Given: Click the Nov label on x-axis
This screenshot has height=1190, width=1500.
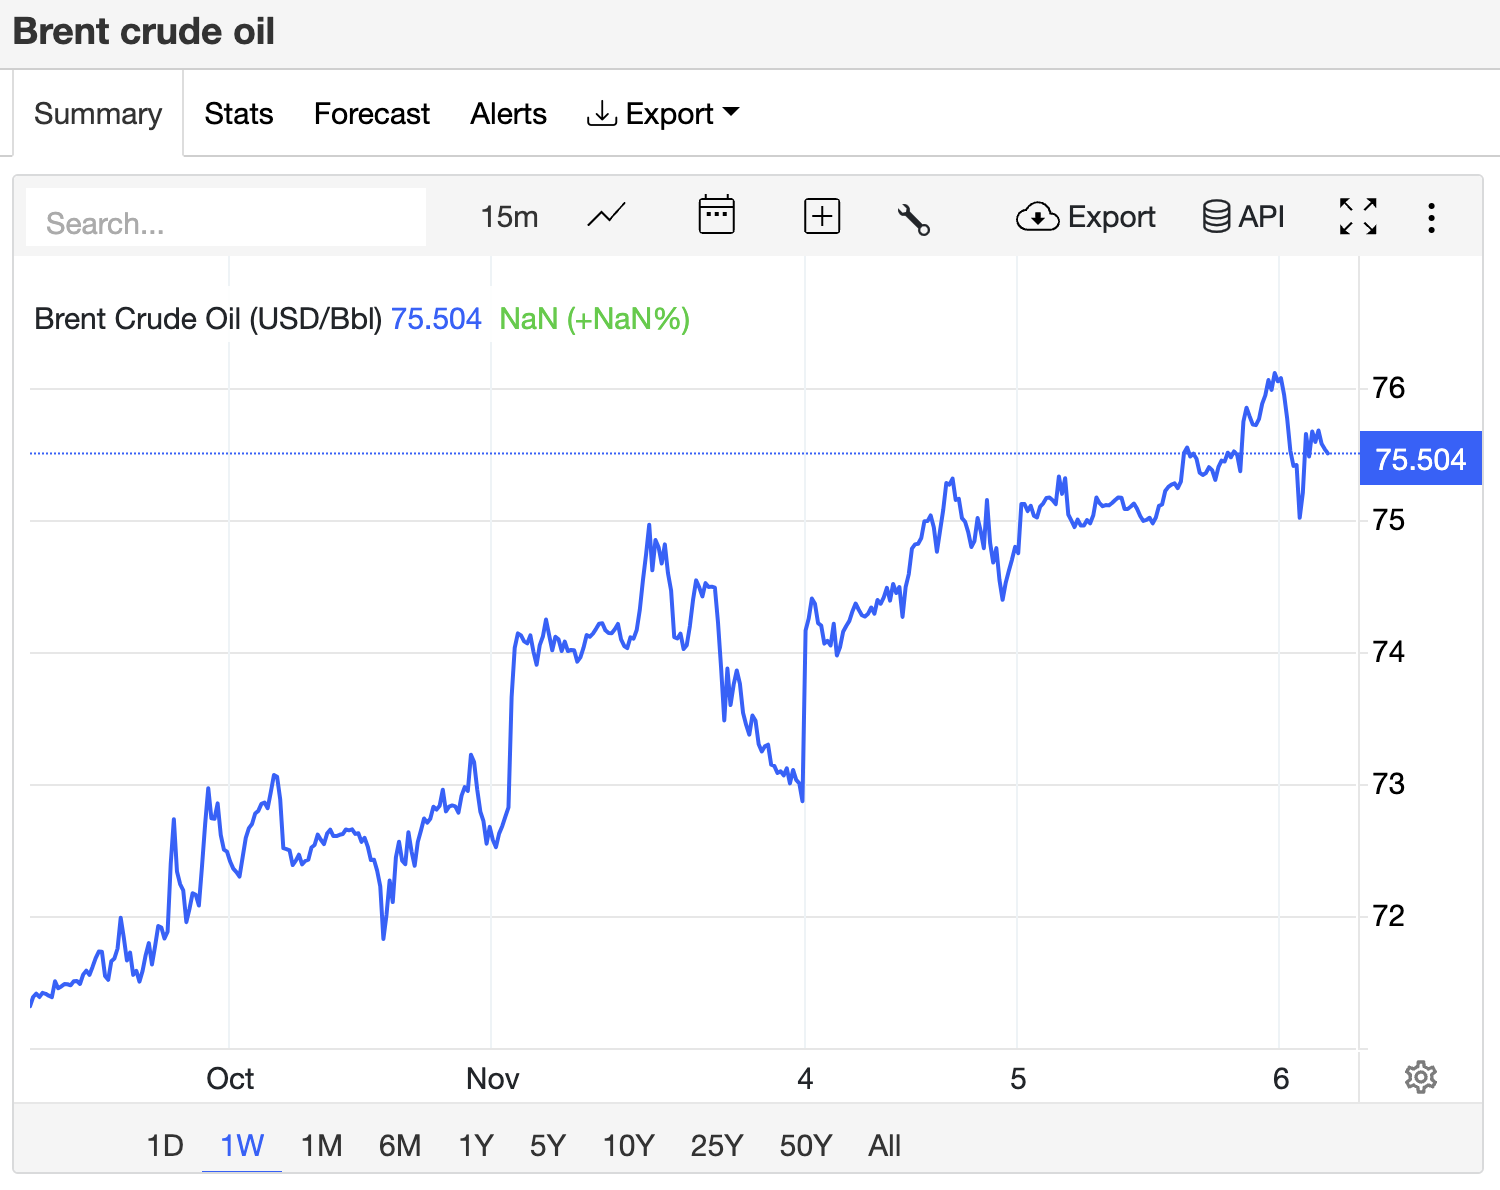Looking at the screenshot, I should click(492, 1078).
